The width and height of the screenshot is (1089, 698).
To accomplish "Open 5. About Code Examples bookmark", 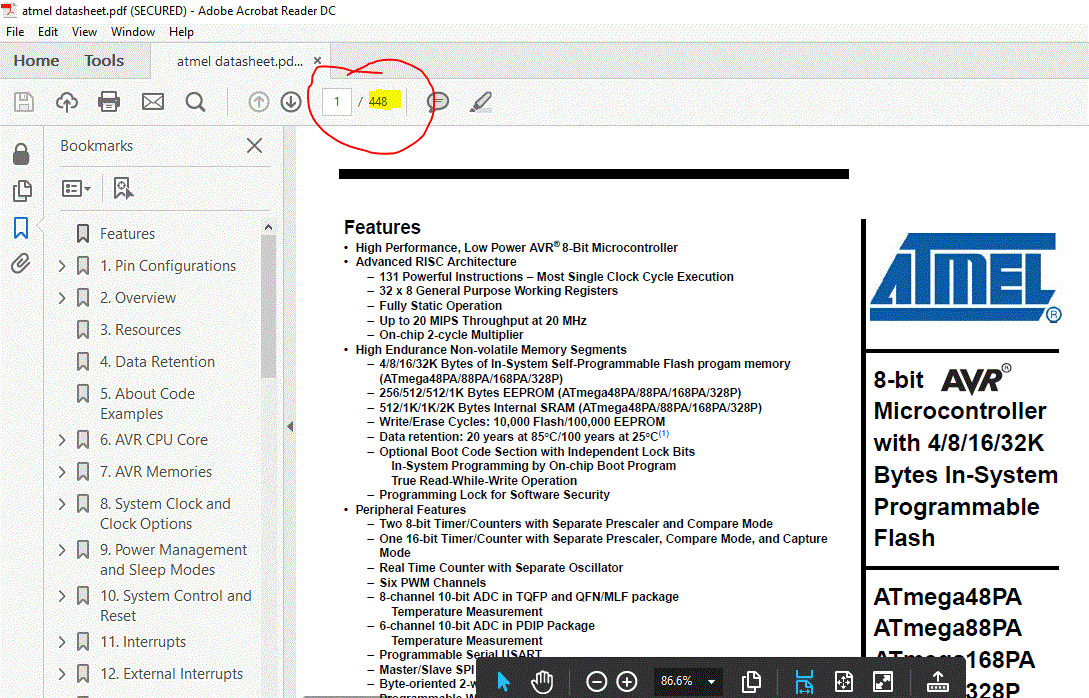I will [x=147, y=404].
